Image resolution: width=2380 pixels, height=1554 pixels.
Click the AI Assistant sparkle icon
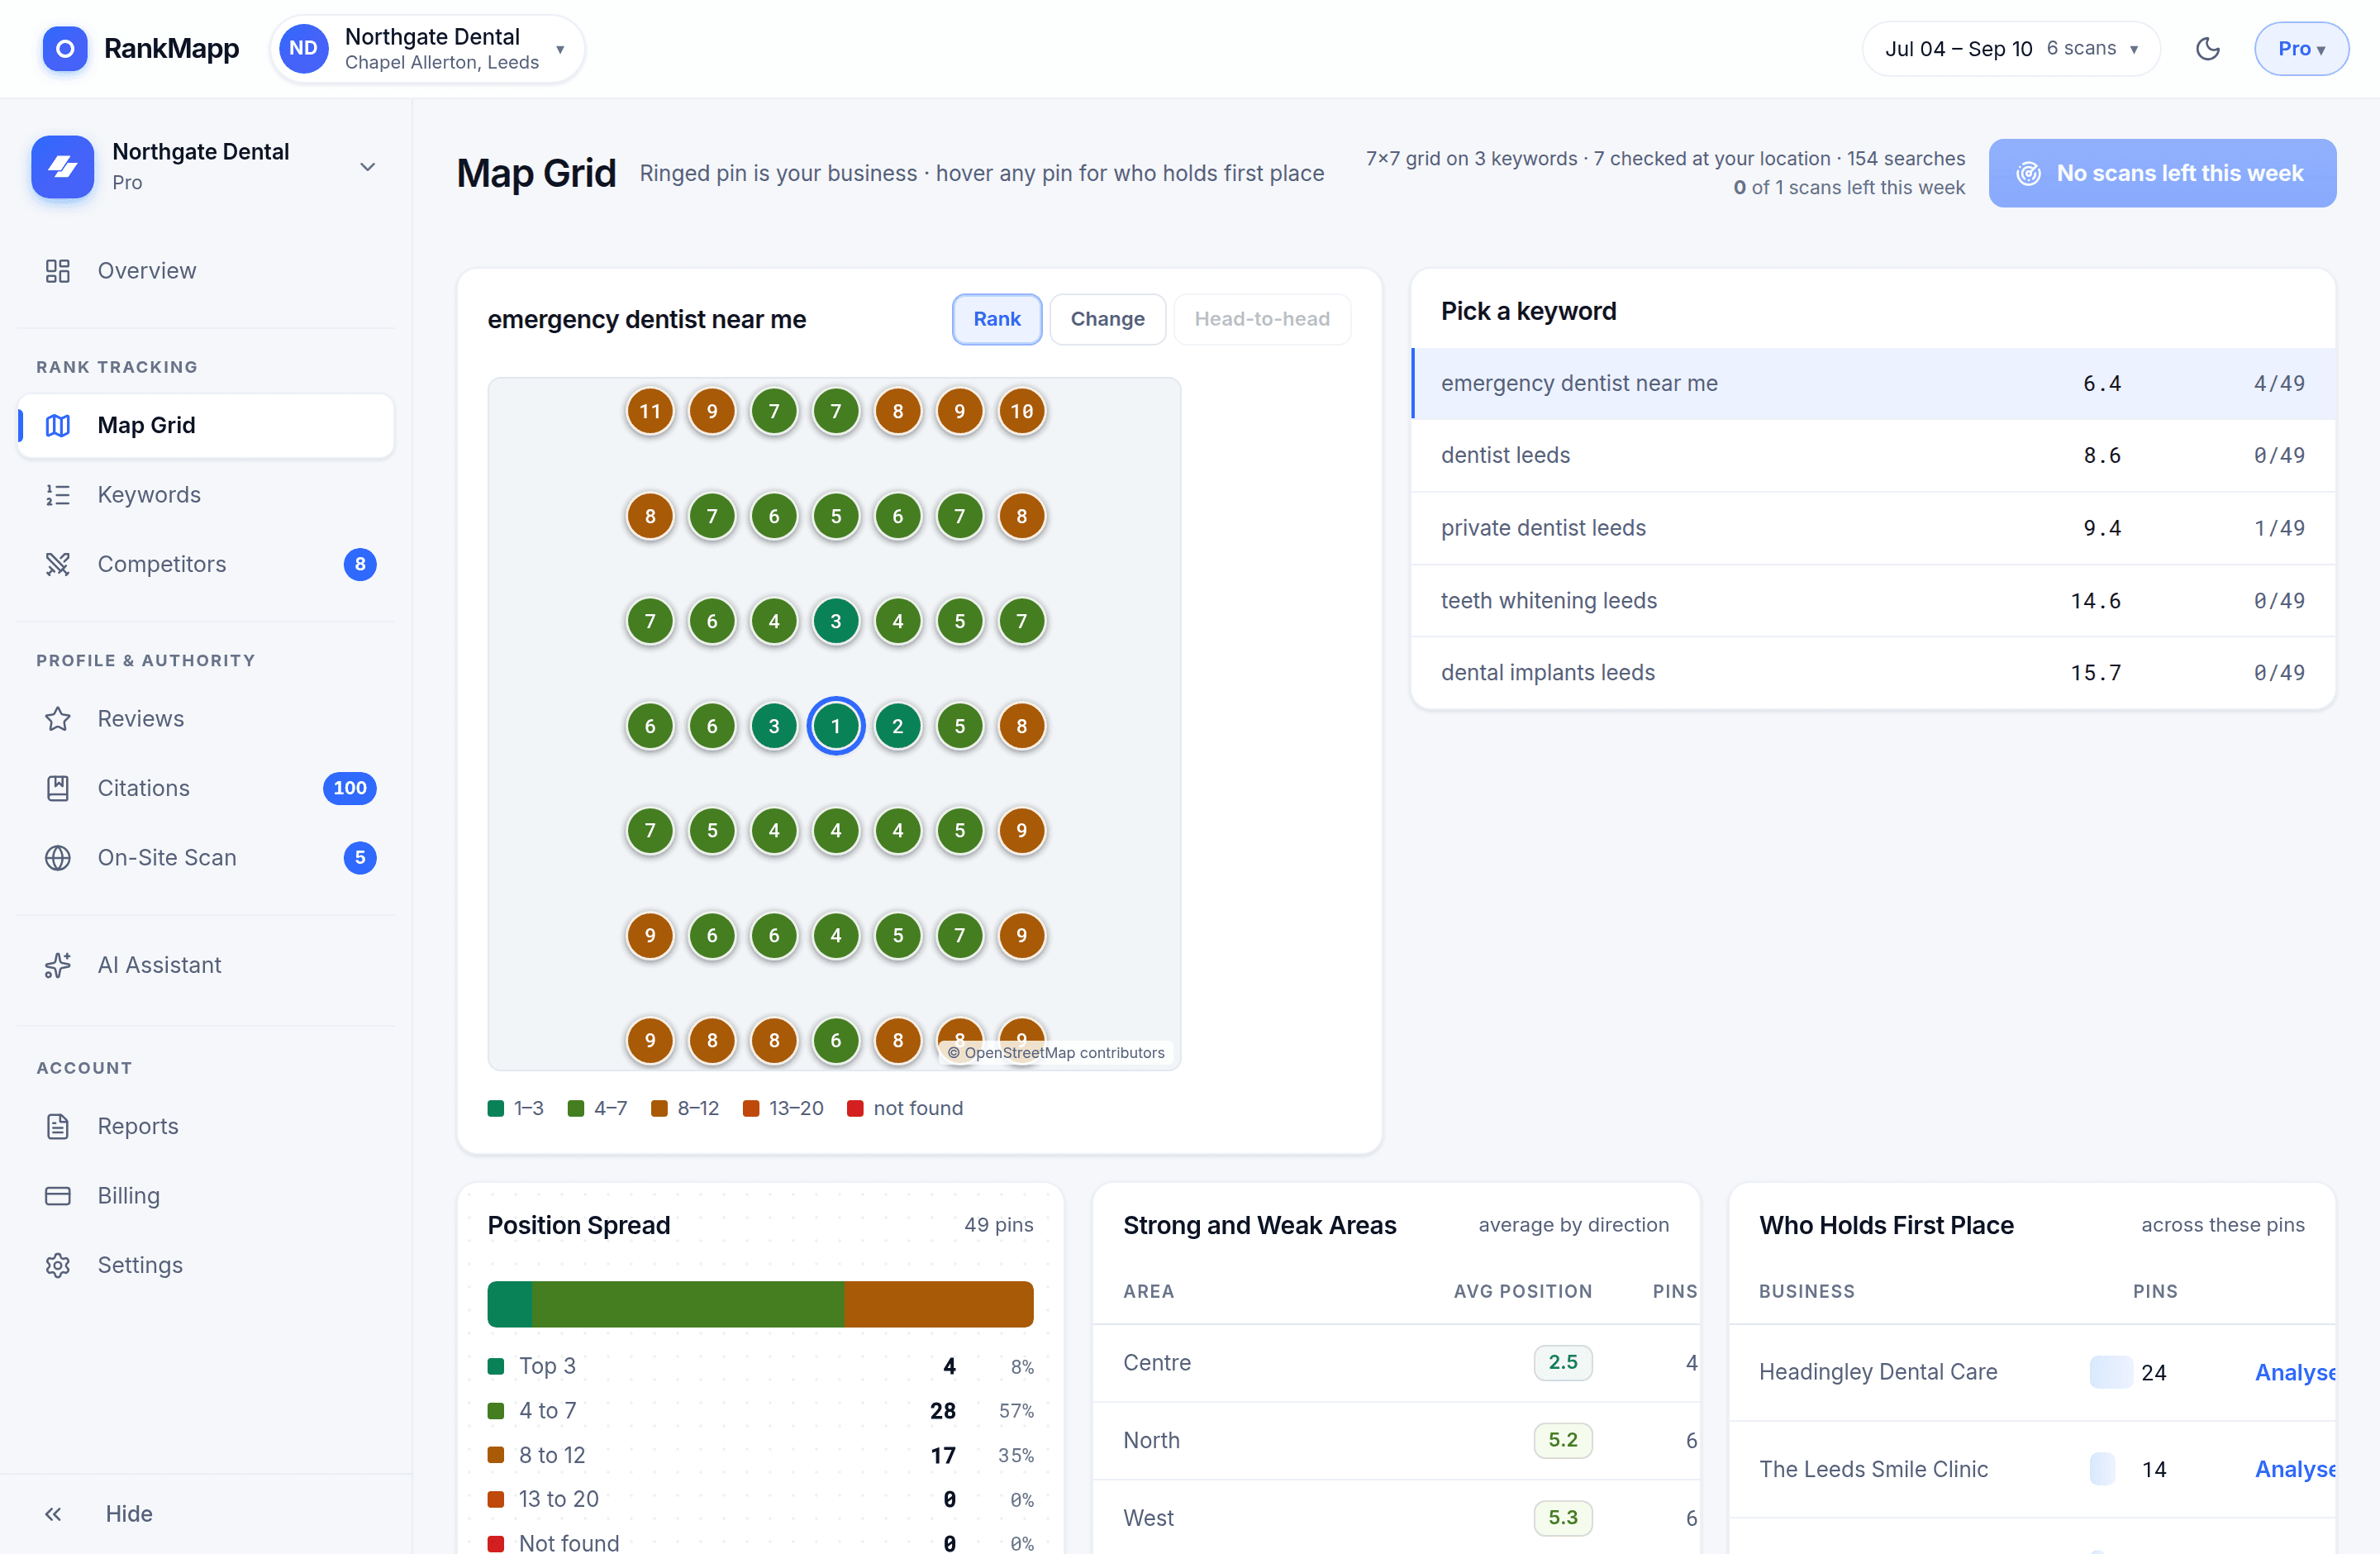pyautogui.click(x=58, y=965)
